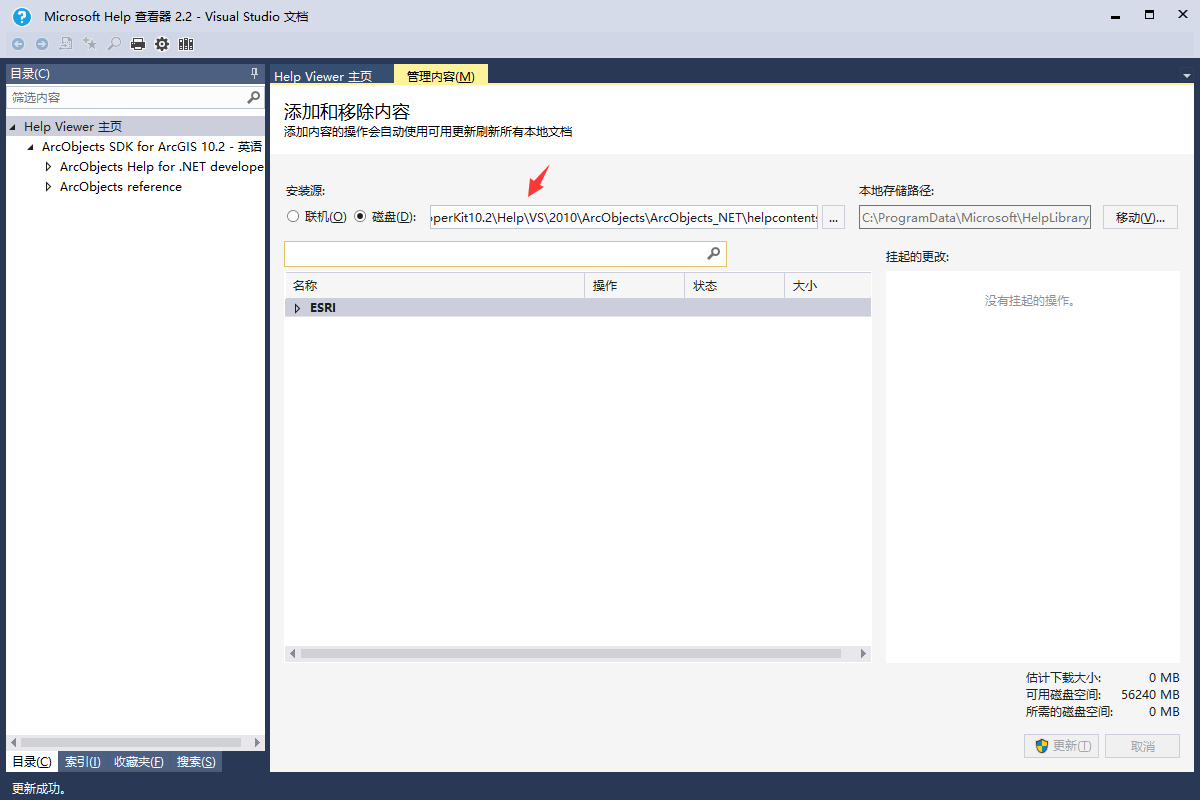Image resolution: width=1200 pixels, height=800 pixels.
Task: Open Manage Content via the books icon
Action: (186, 43)
